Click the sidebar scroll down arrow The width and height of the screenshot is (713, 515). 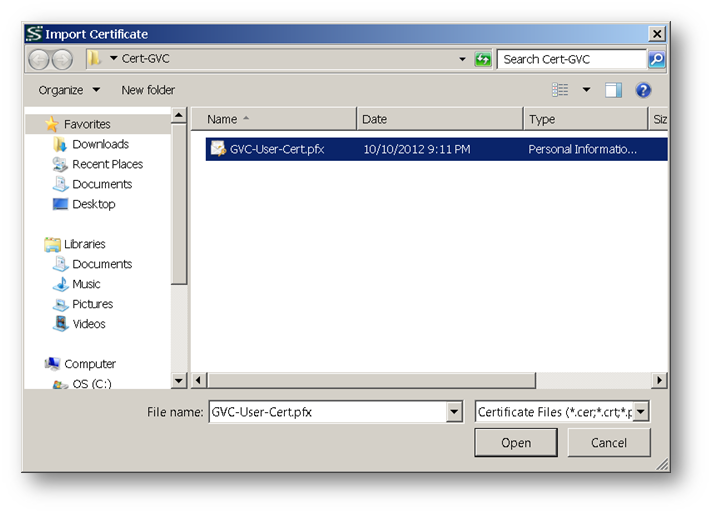(x=179, y=380)
